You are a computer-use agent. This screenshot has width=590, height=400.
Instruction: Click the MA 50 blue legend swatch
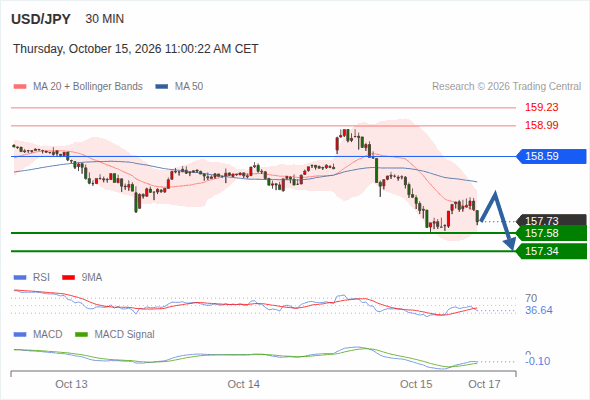point(161,87)
